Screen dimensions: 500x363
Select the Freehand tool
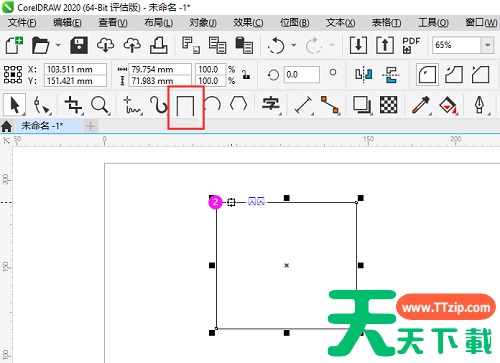pyautogui.click(x=132, y=105)
